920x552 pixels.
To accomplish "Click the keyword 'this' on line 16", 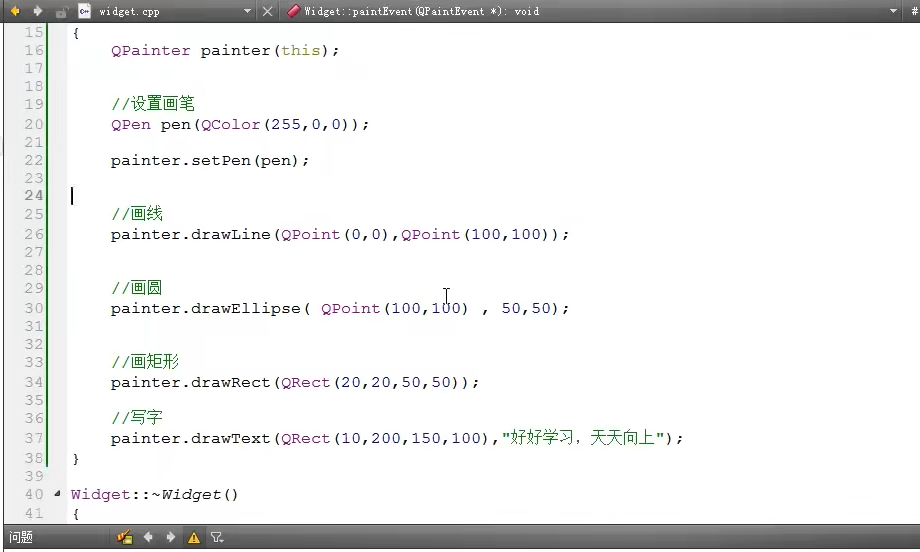I will (300, 50).
